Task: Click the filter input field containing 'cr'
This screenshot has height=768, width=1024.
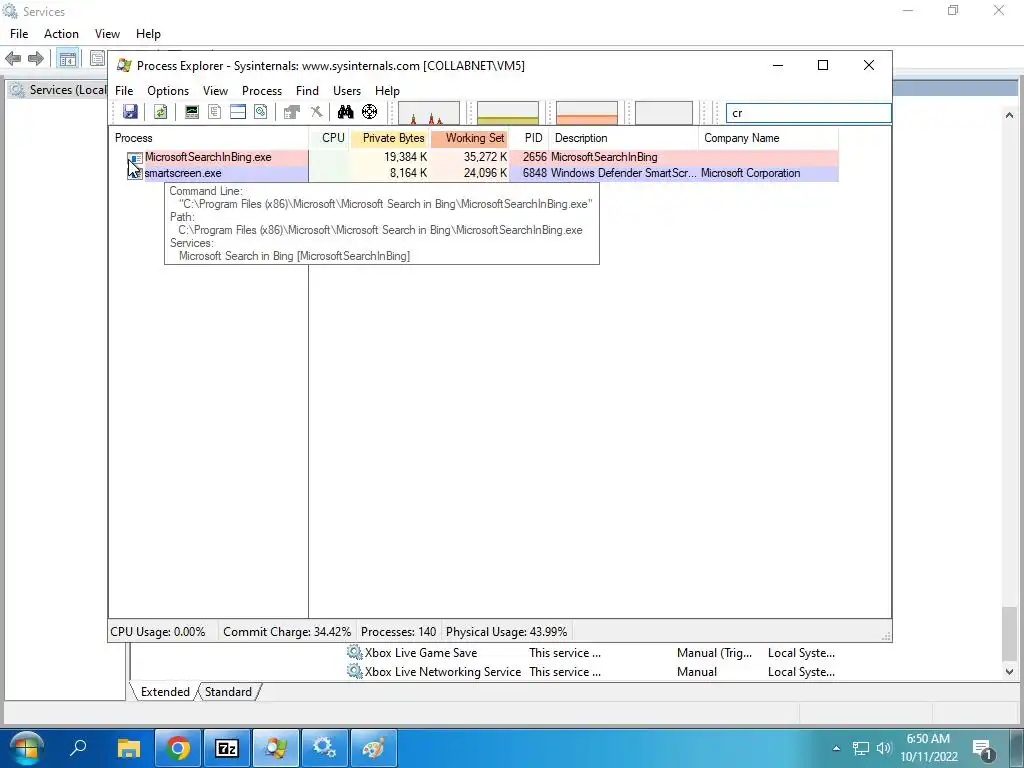Action: (808, 113)
